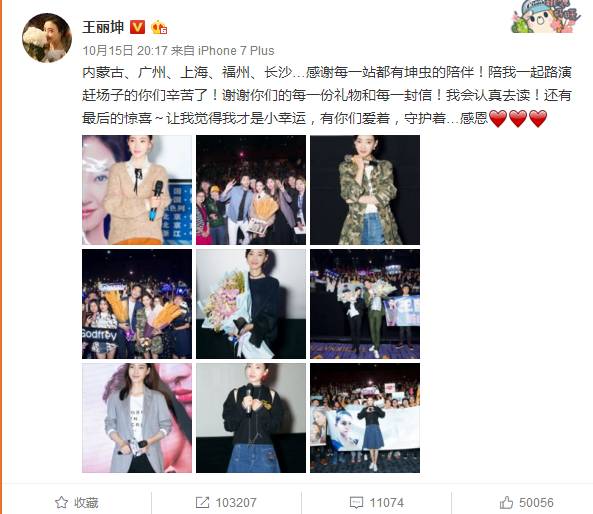Open photo of woman in camouflage jacket
The height and width of the screenshot is (514, 593).
[x=365, y=190]
